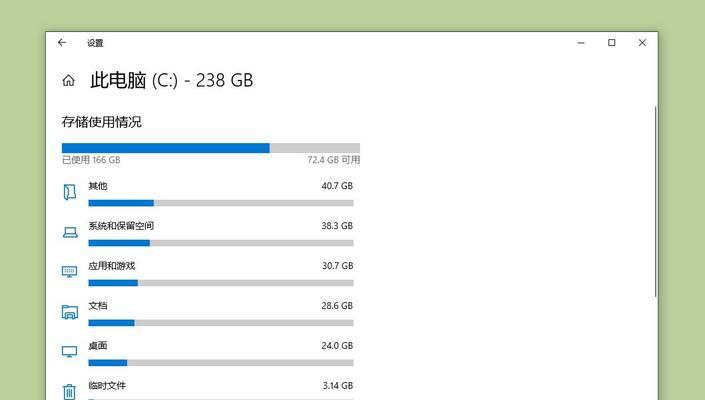The image size is (705, 400).
Task: Click the 30.7 GB size label
Action: pyautogui.click(x=337, y=266)
